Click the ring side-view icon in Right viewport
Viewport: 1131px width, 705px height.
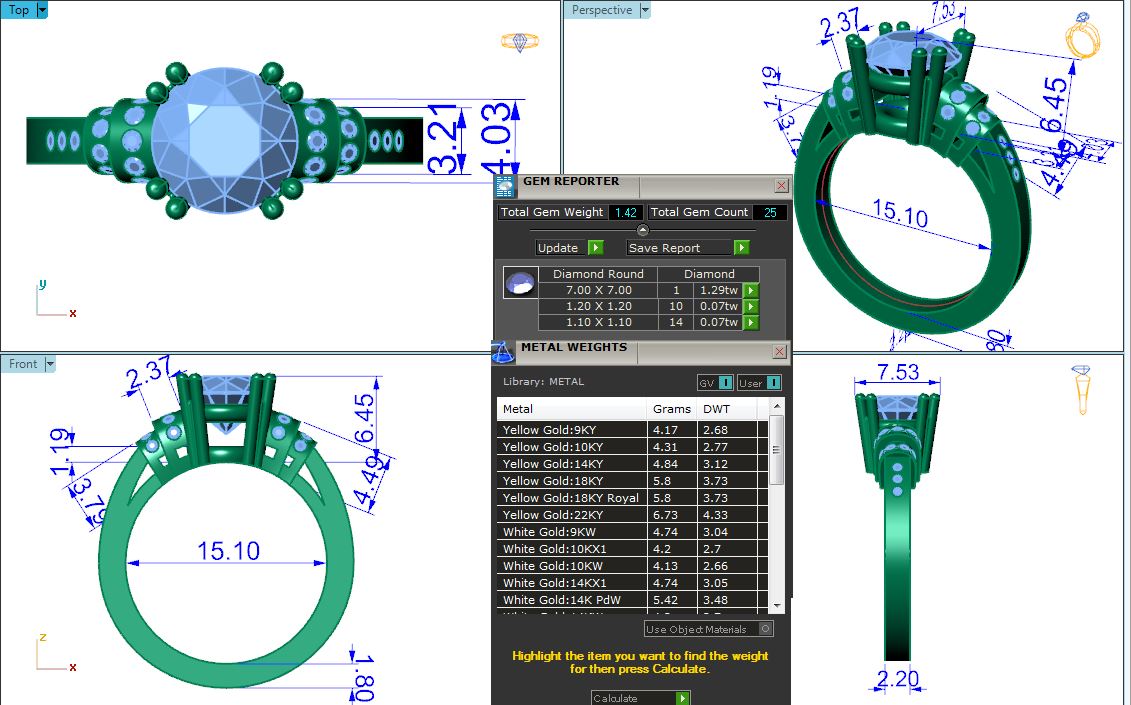1082,389
